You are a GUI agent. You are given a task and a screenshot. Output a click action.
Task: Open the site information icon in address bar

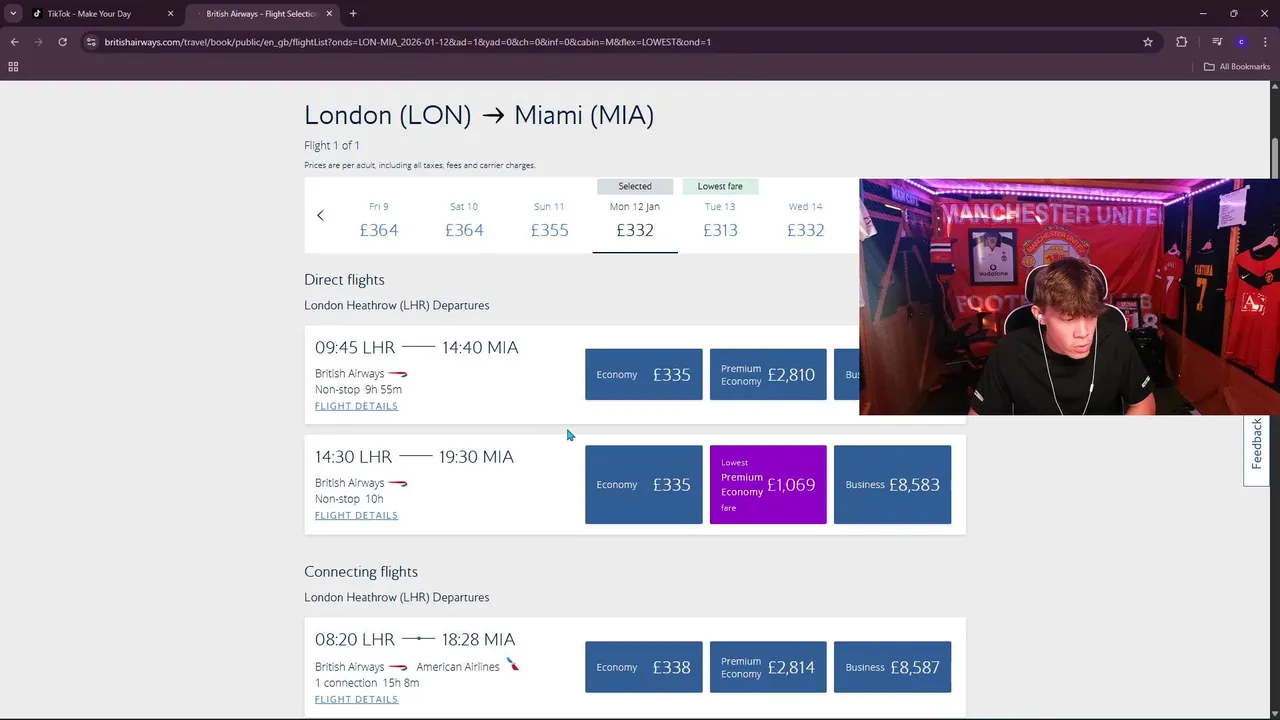coord(91,42)
